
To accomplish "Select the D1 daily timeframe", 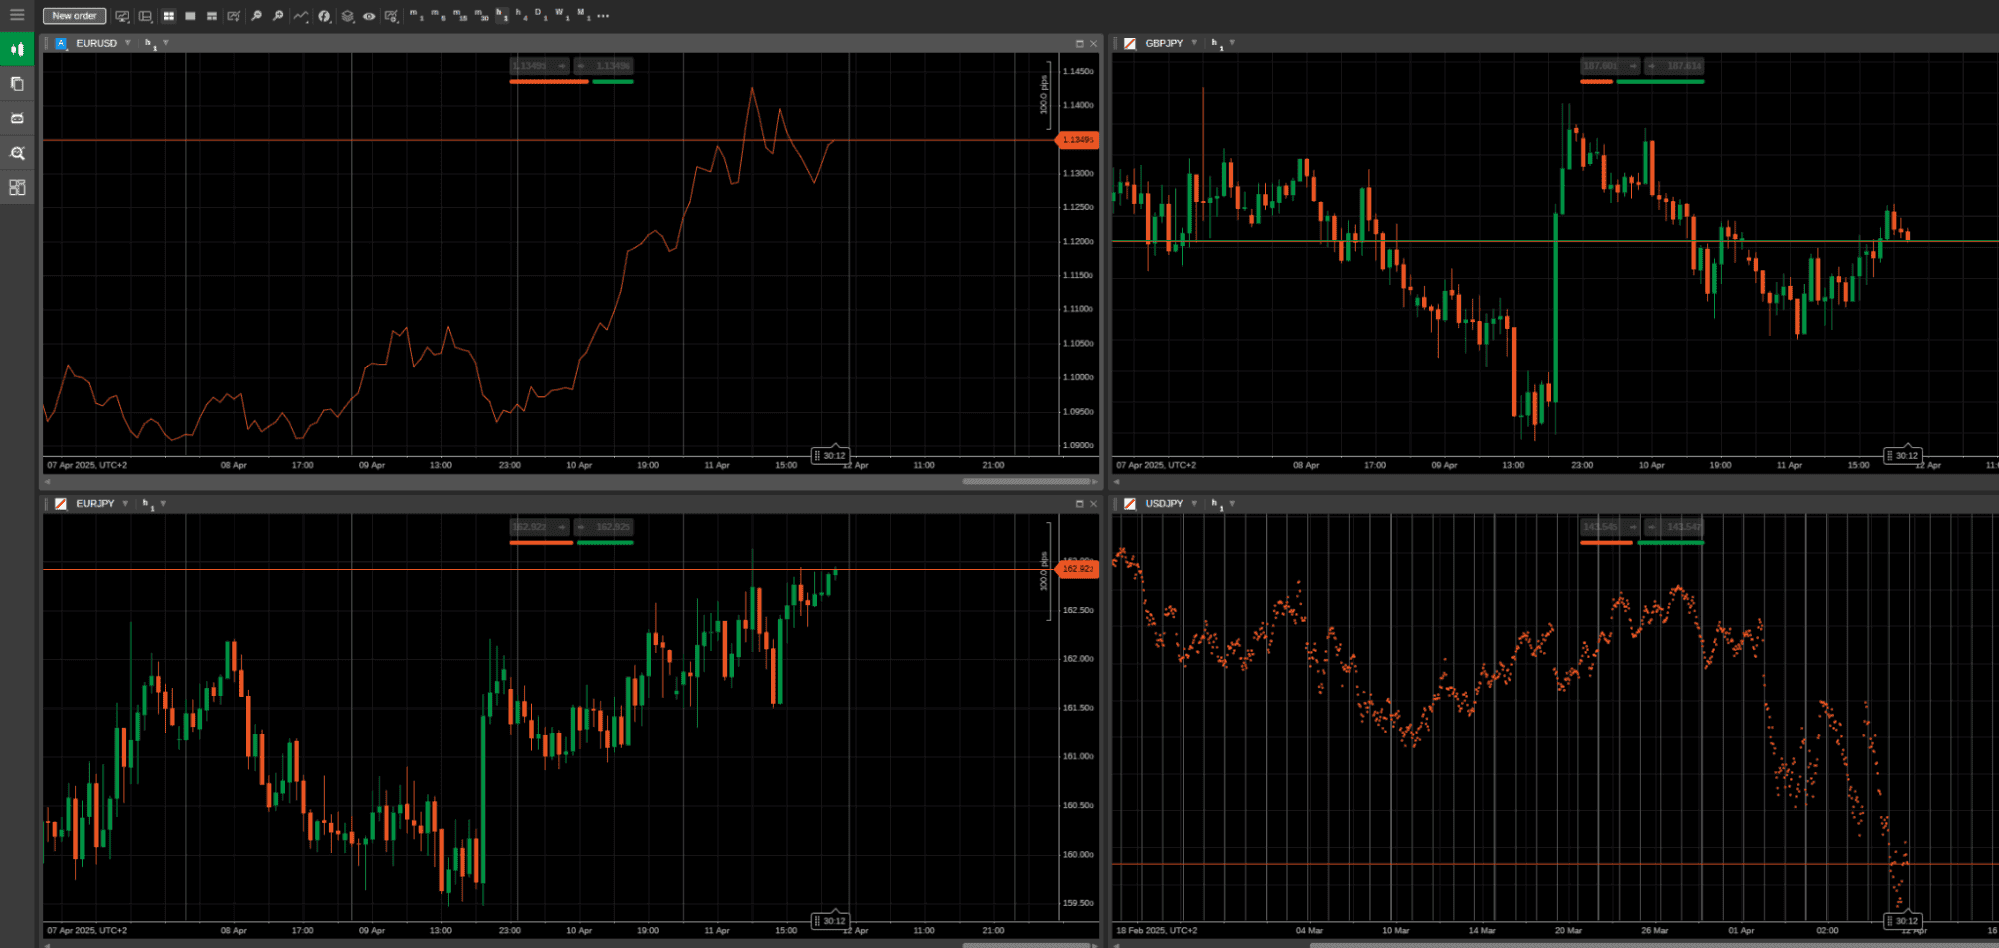I will [x=541, y=15].
